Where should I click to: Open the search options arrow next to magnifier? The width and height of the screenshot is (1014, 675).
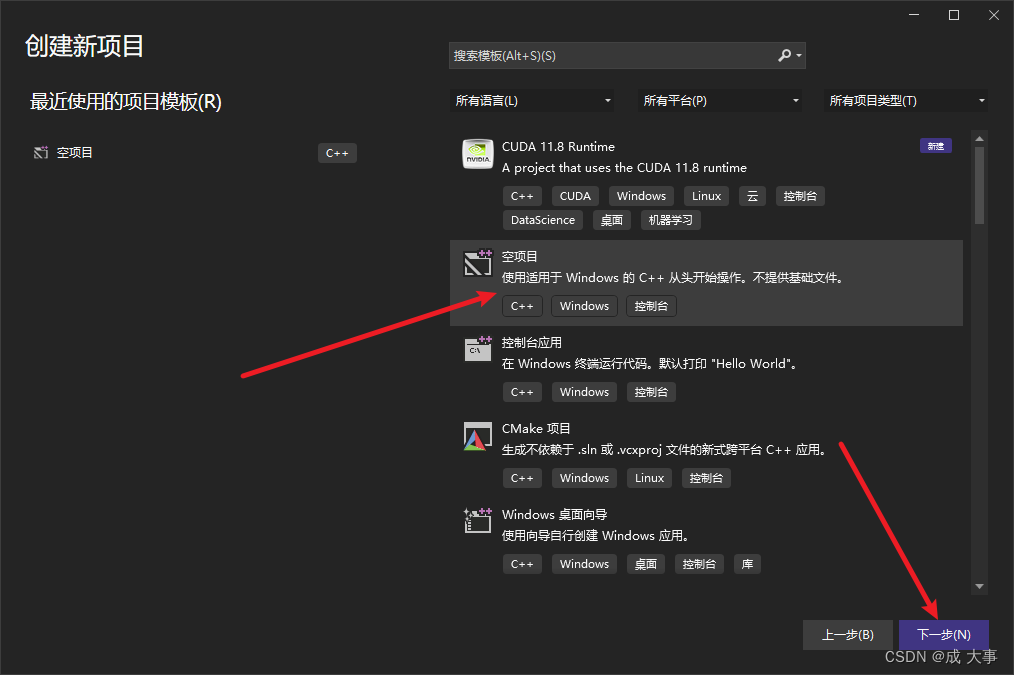tap(799, 55)
